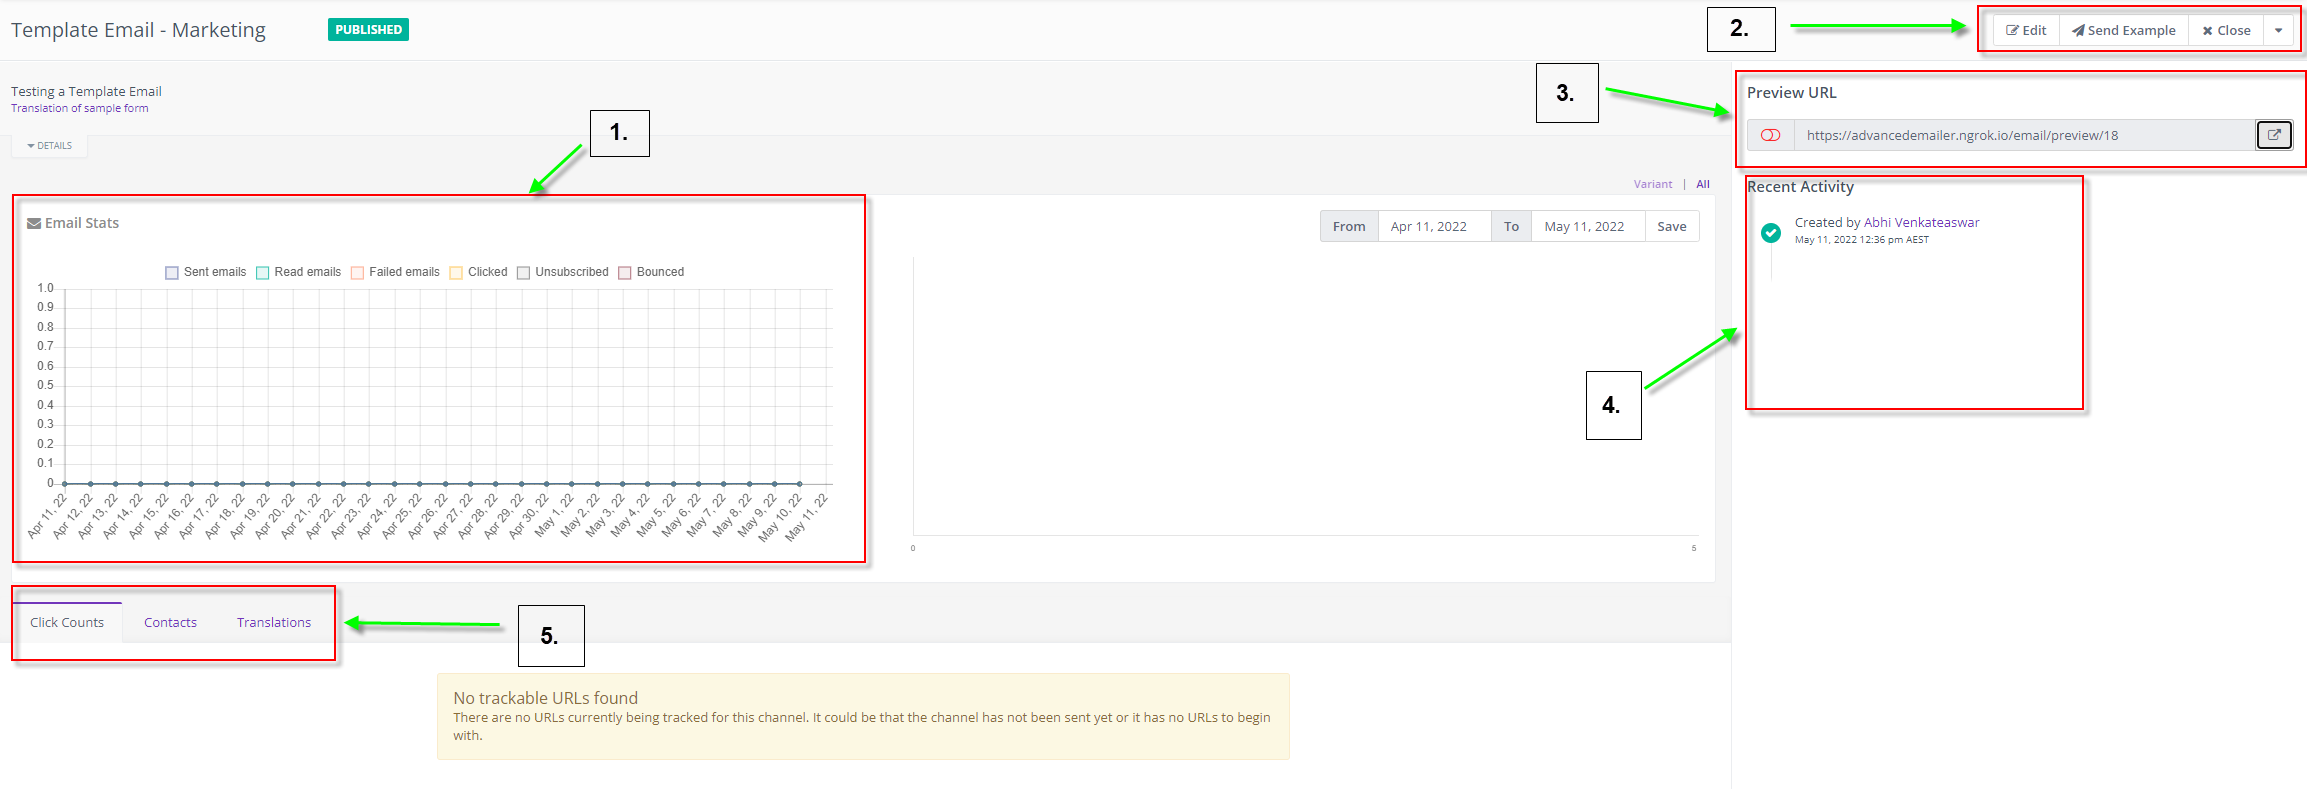Click the Edit button

click(x=2026, y=30)
